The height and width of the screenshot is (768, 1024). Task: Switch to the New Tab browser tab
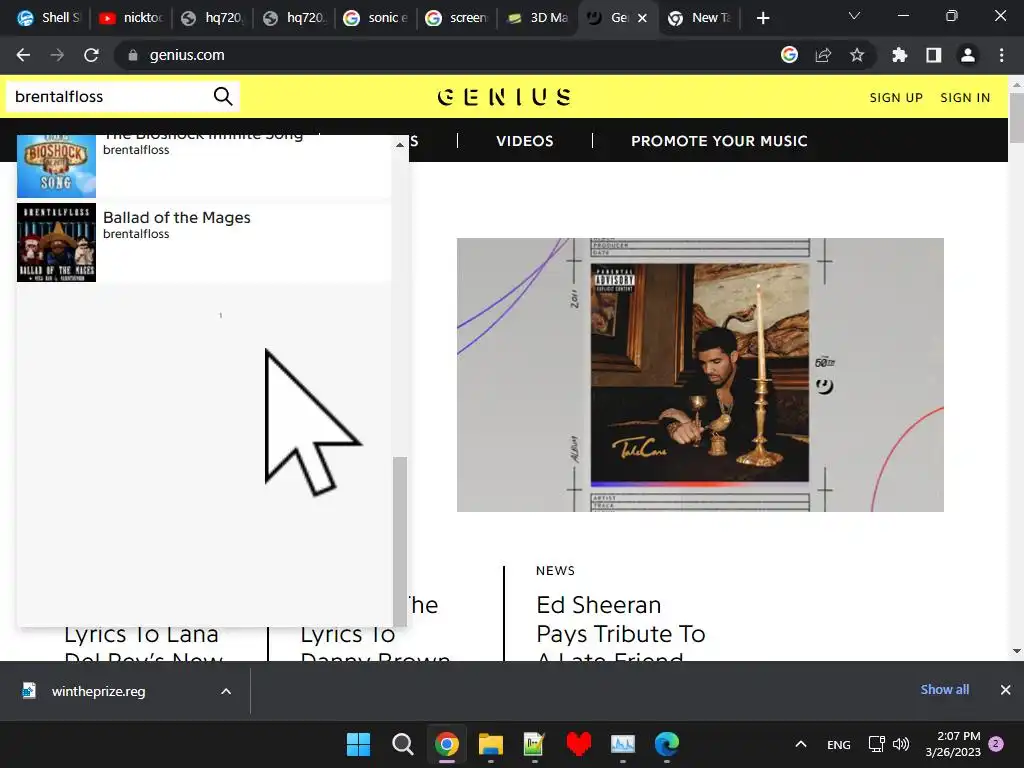[x=701, y=18]
